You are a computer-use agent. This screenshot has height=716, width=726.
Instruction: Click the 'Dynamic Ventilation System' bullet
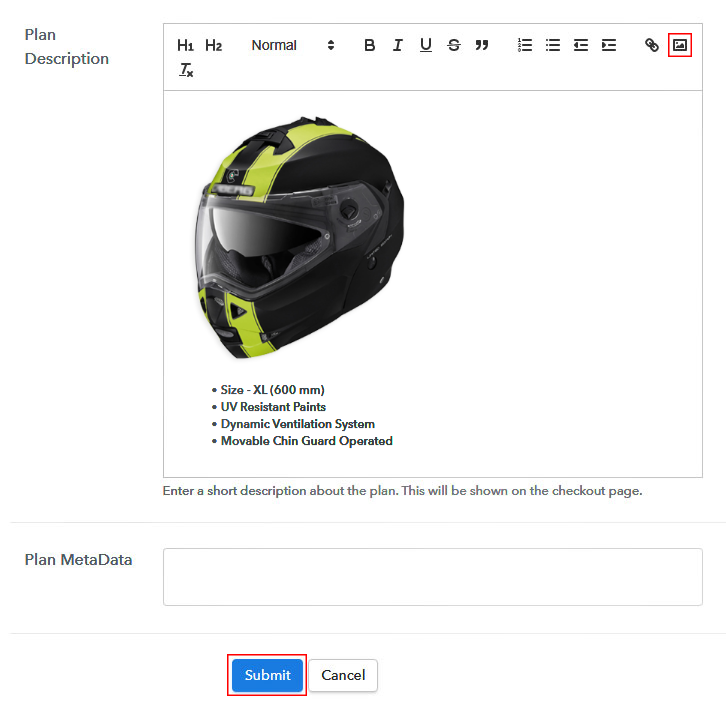[298, 424]
